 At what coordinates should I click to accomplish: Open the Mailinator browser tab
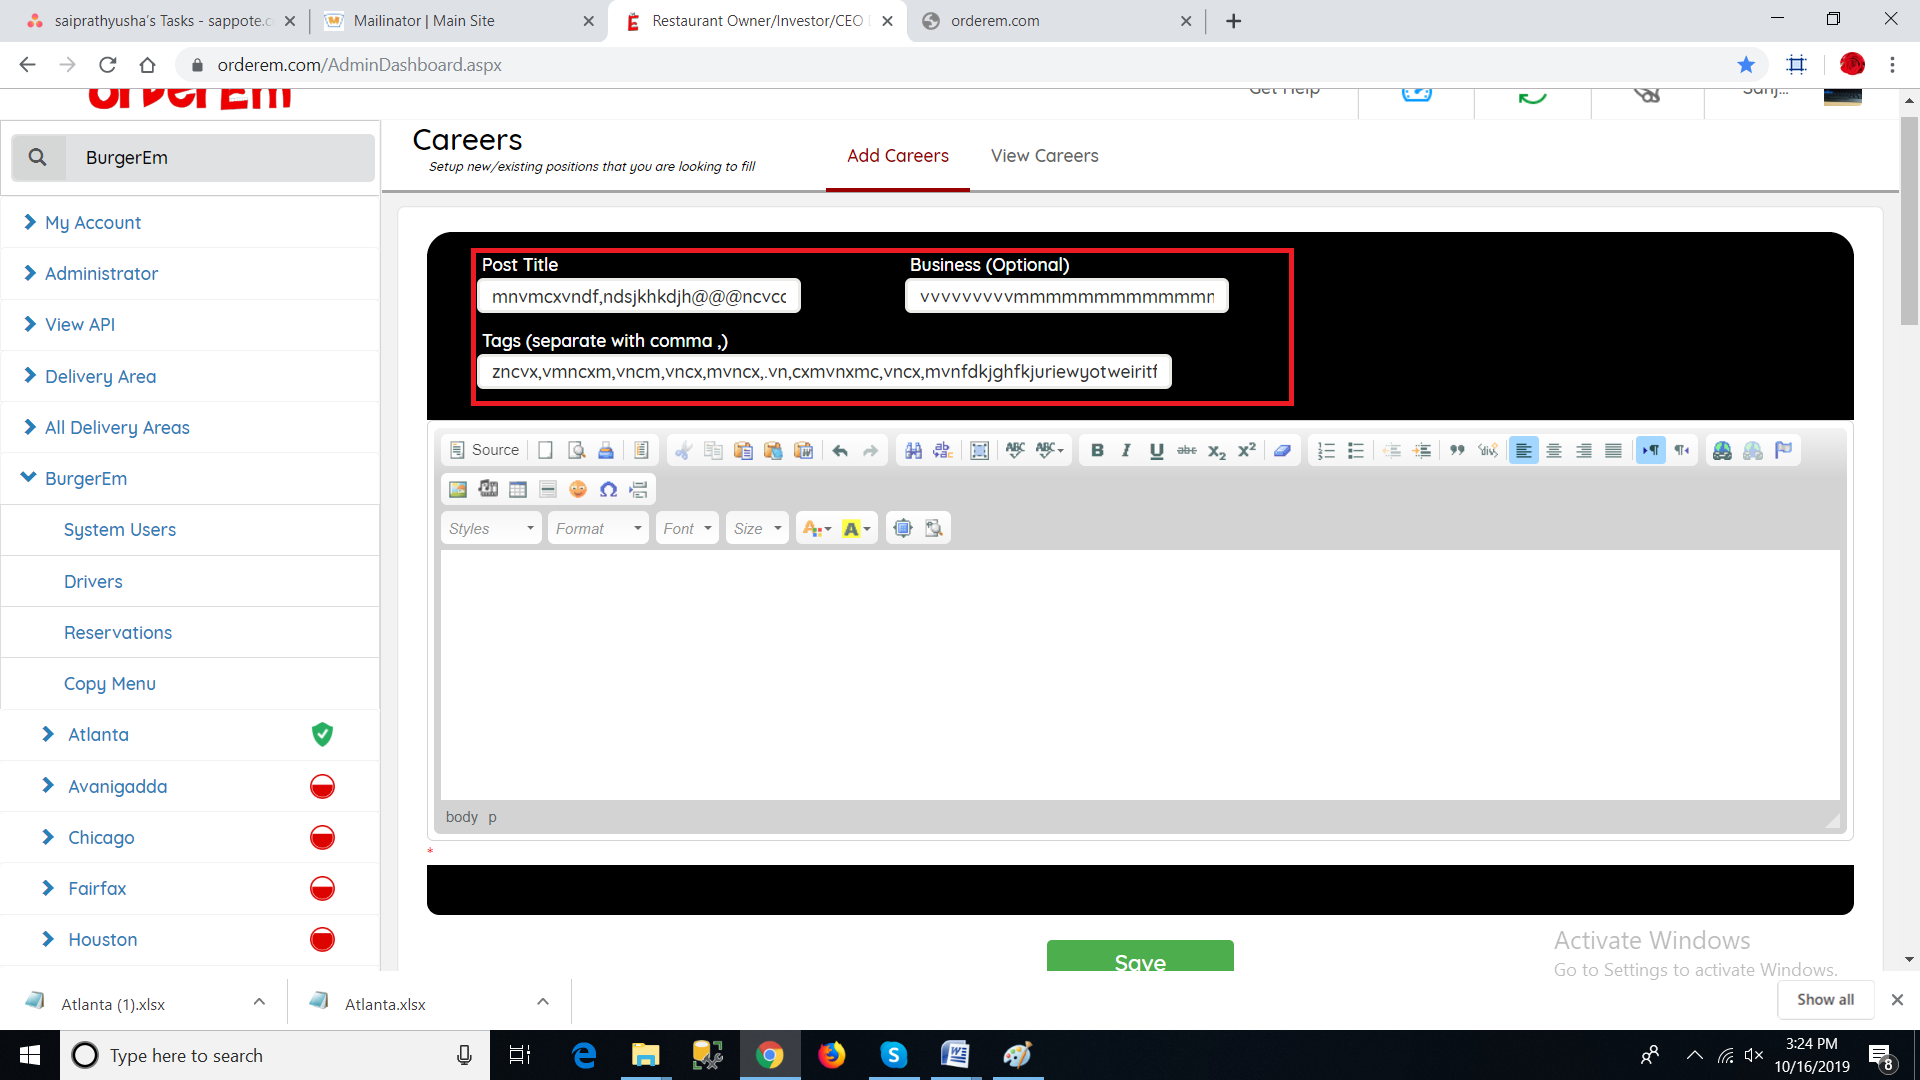(x=424, y=20)
